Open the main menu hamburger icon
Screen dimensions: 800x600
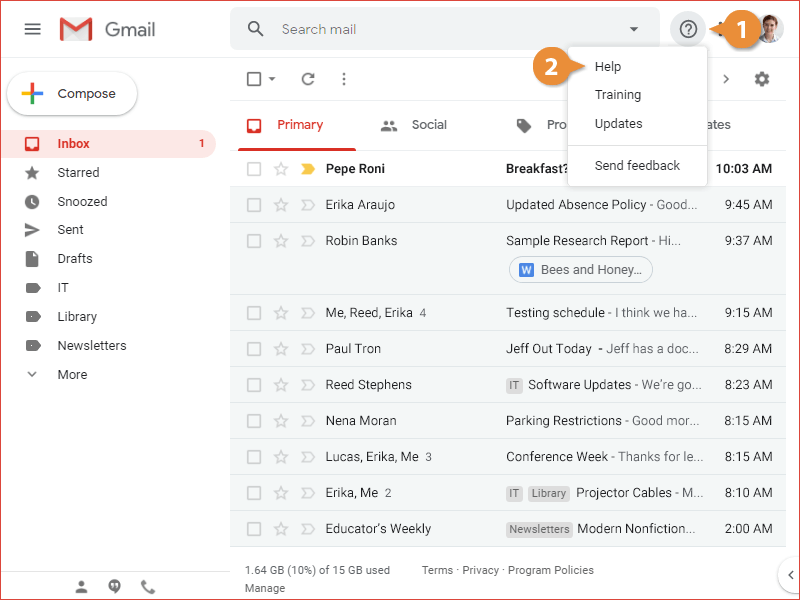(33, 29)
